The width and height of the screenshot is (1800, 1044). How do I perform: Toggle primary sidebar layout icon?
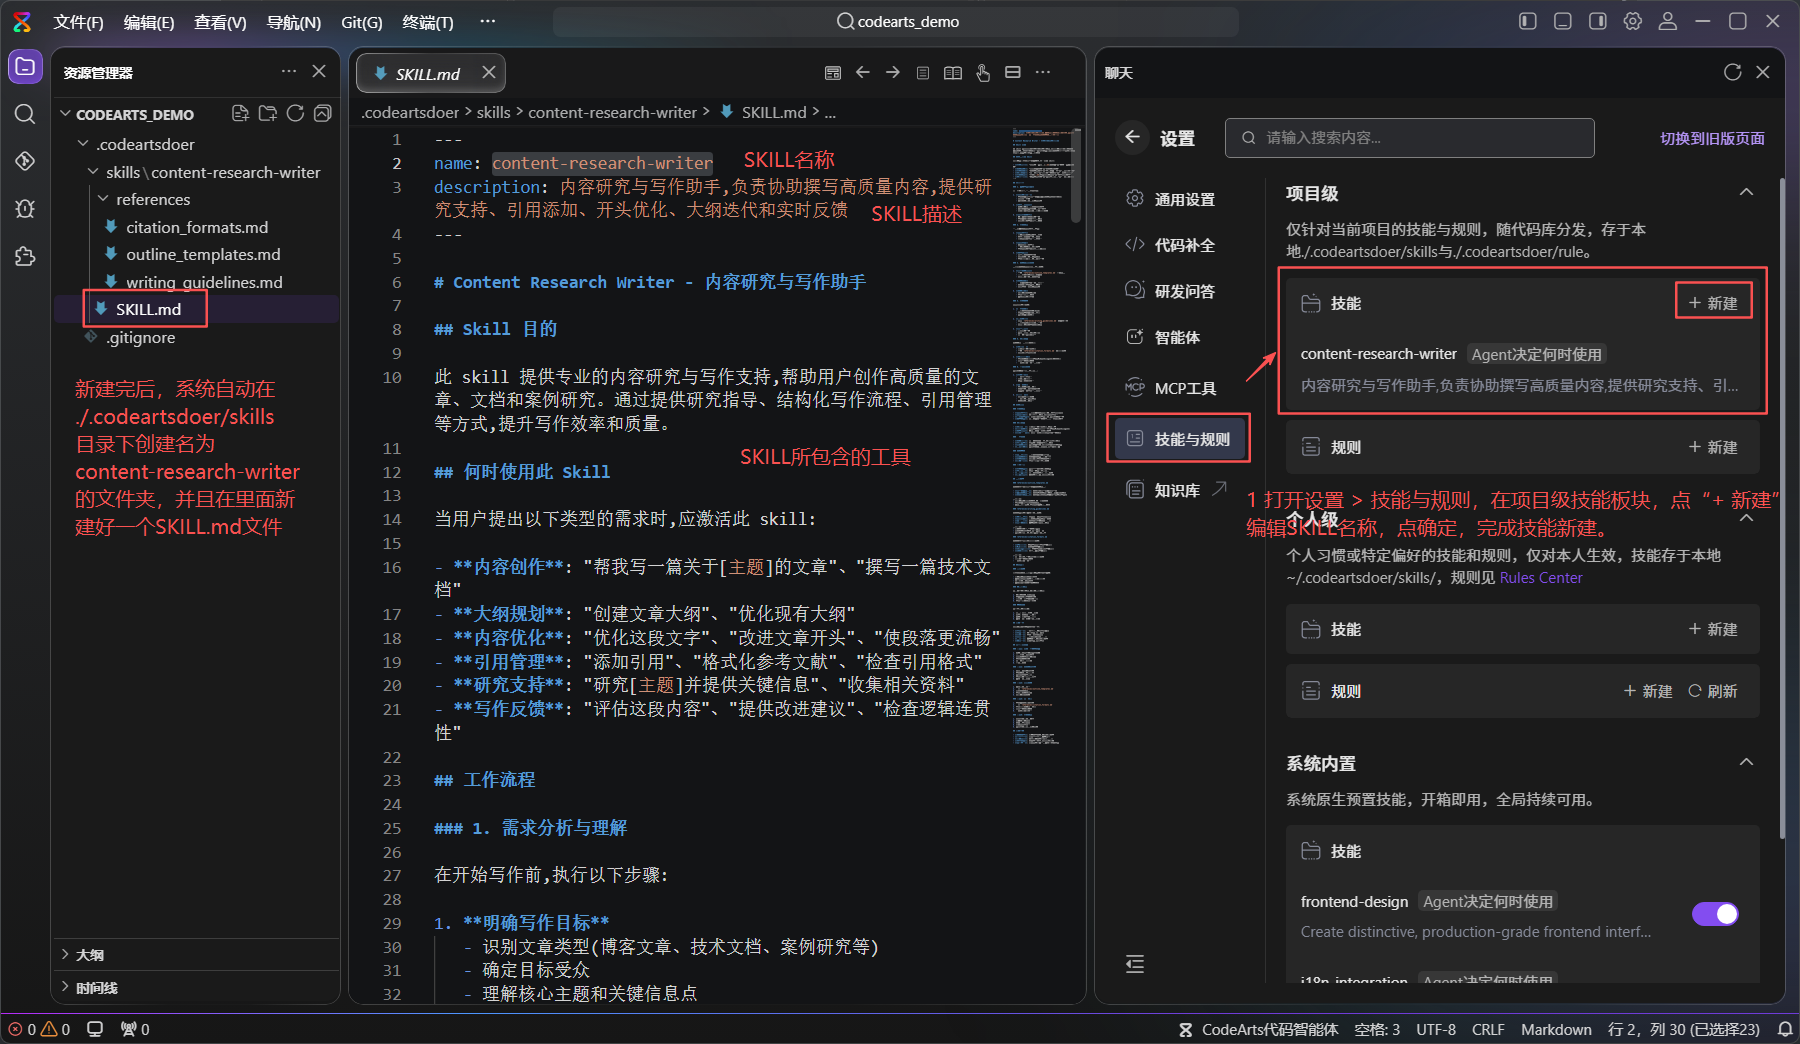(x=1528, y=21)
